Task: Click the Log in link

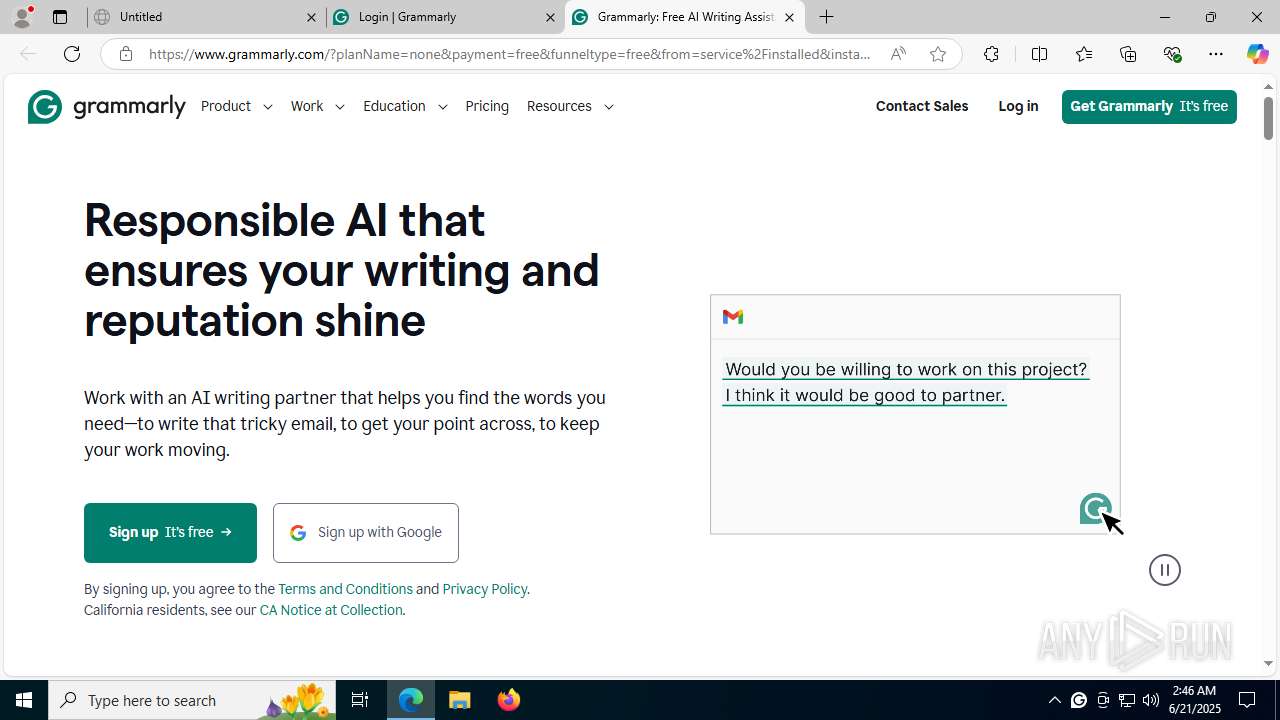Action: [x=1018, y=106]
